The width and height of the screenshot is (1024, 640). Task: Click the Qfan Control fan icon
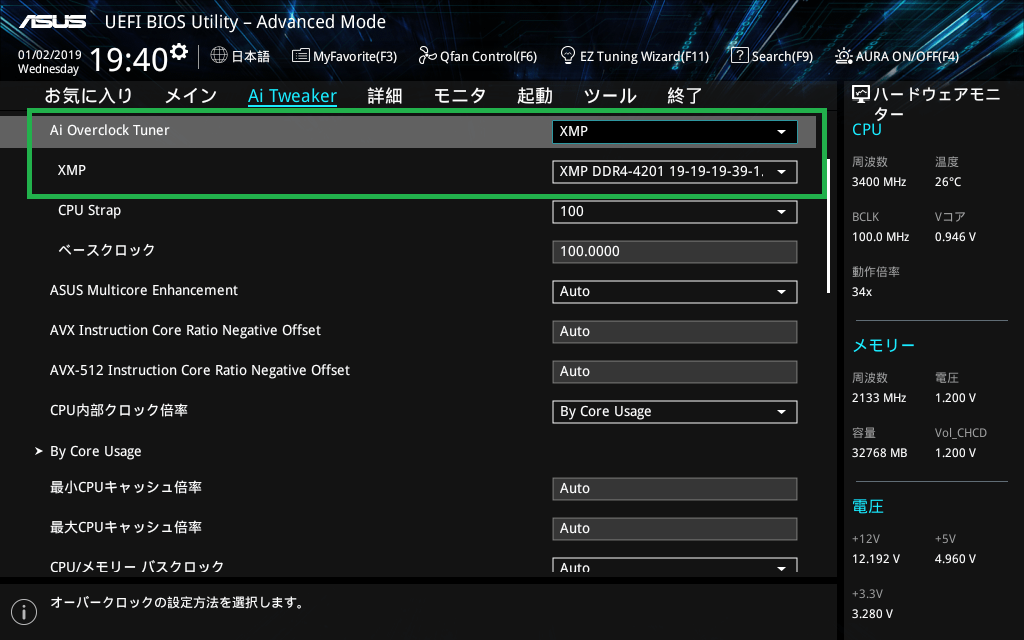point(427,56)
